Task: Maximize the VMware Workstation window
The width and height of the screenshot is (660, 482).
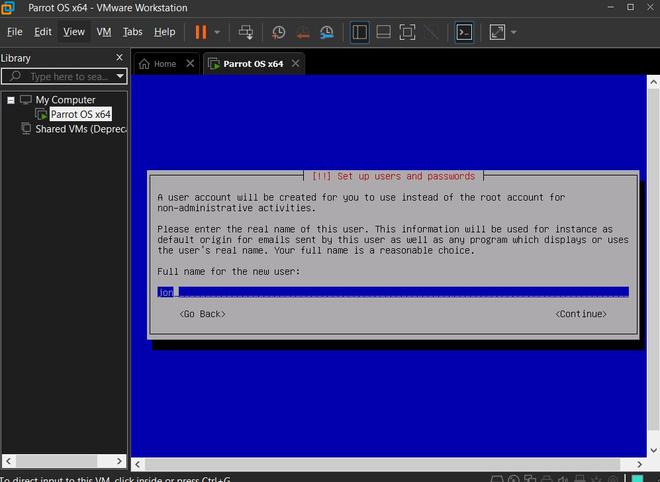Action: coord(631,7)
